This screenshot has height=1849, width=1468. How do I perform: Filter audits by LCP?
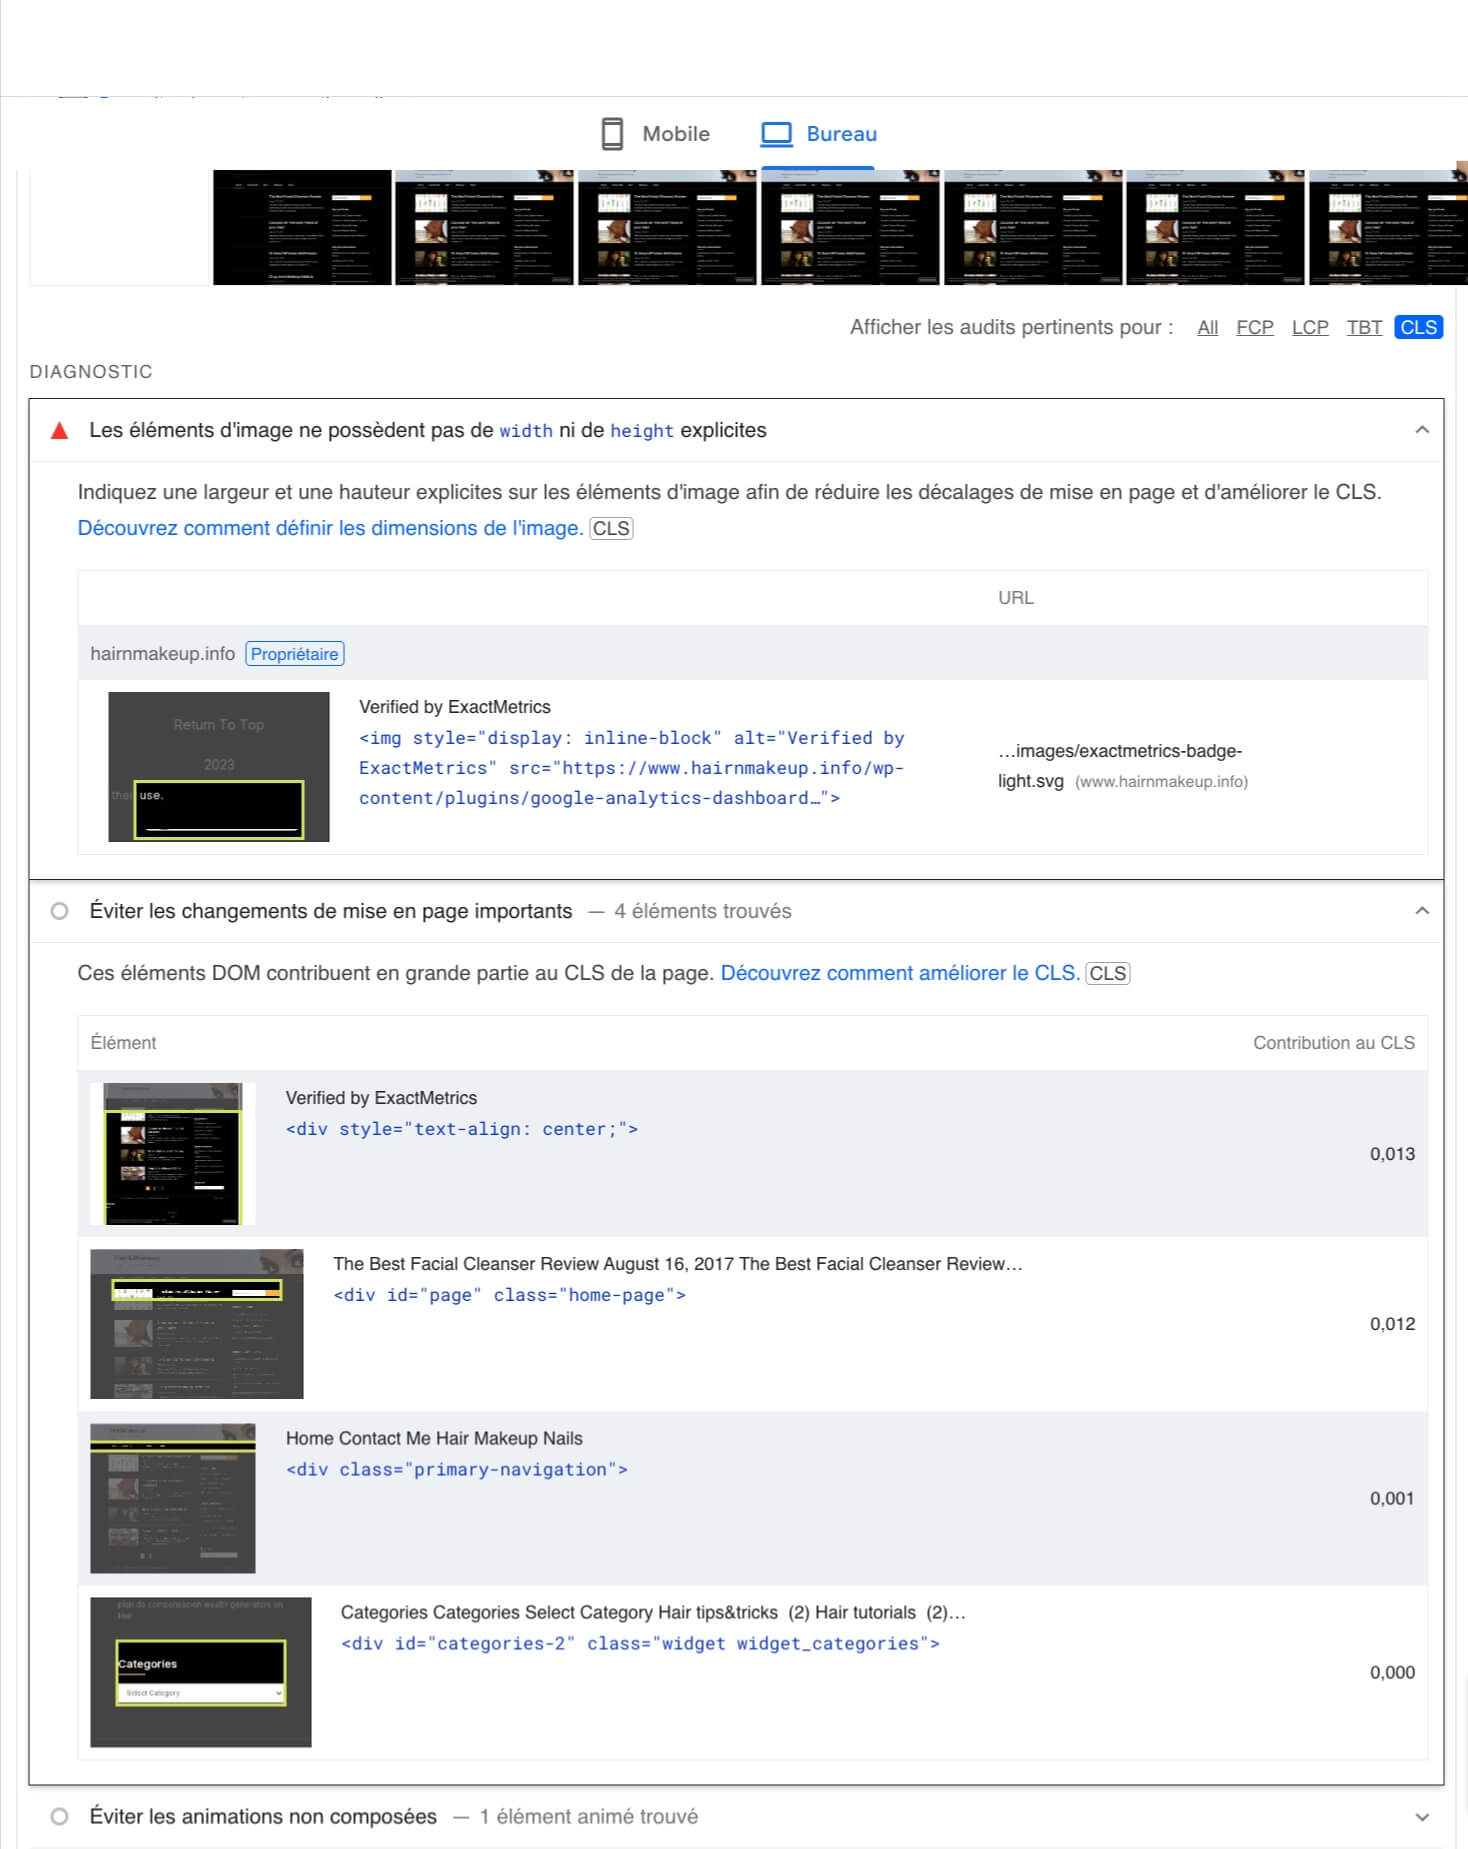(1310, 327)
